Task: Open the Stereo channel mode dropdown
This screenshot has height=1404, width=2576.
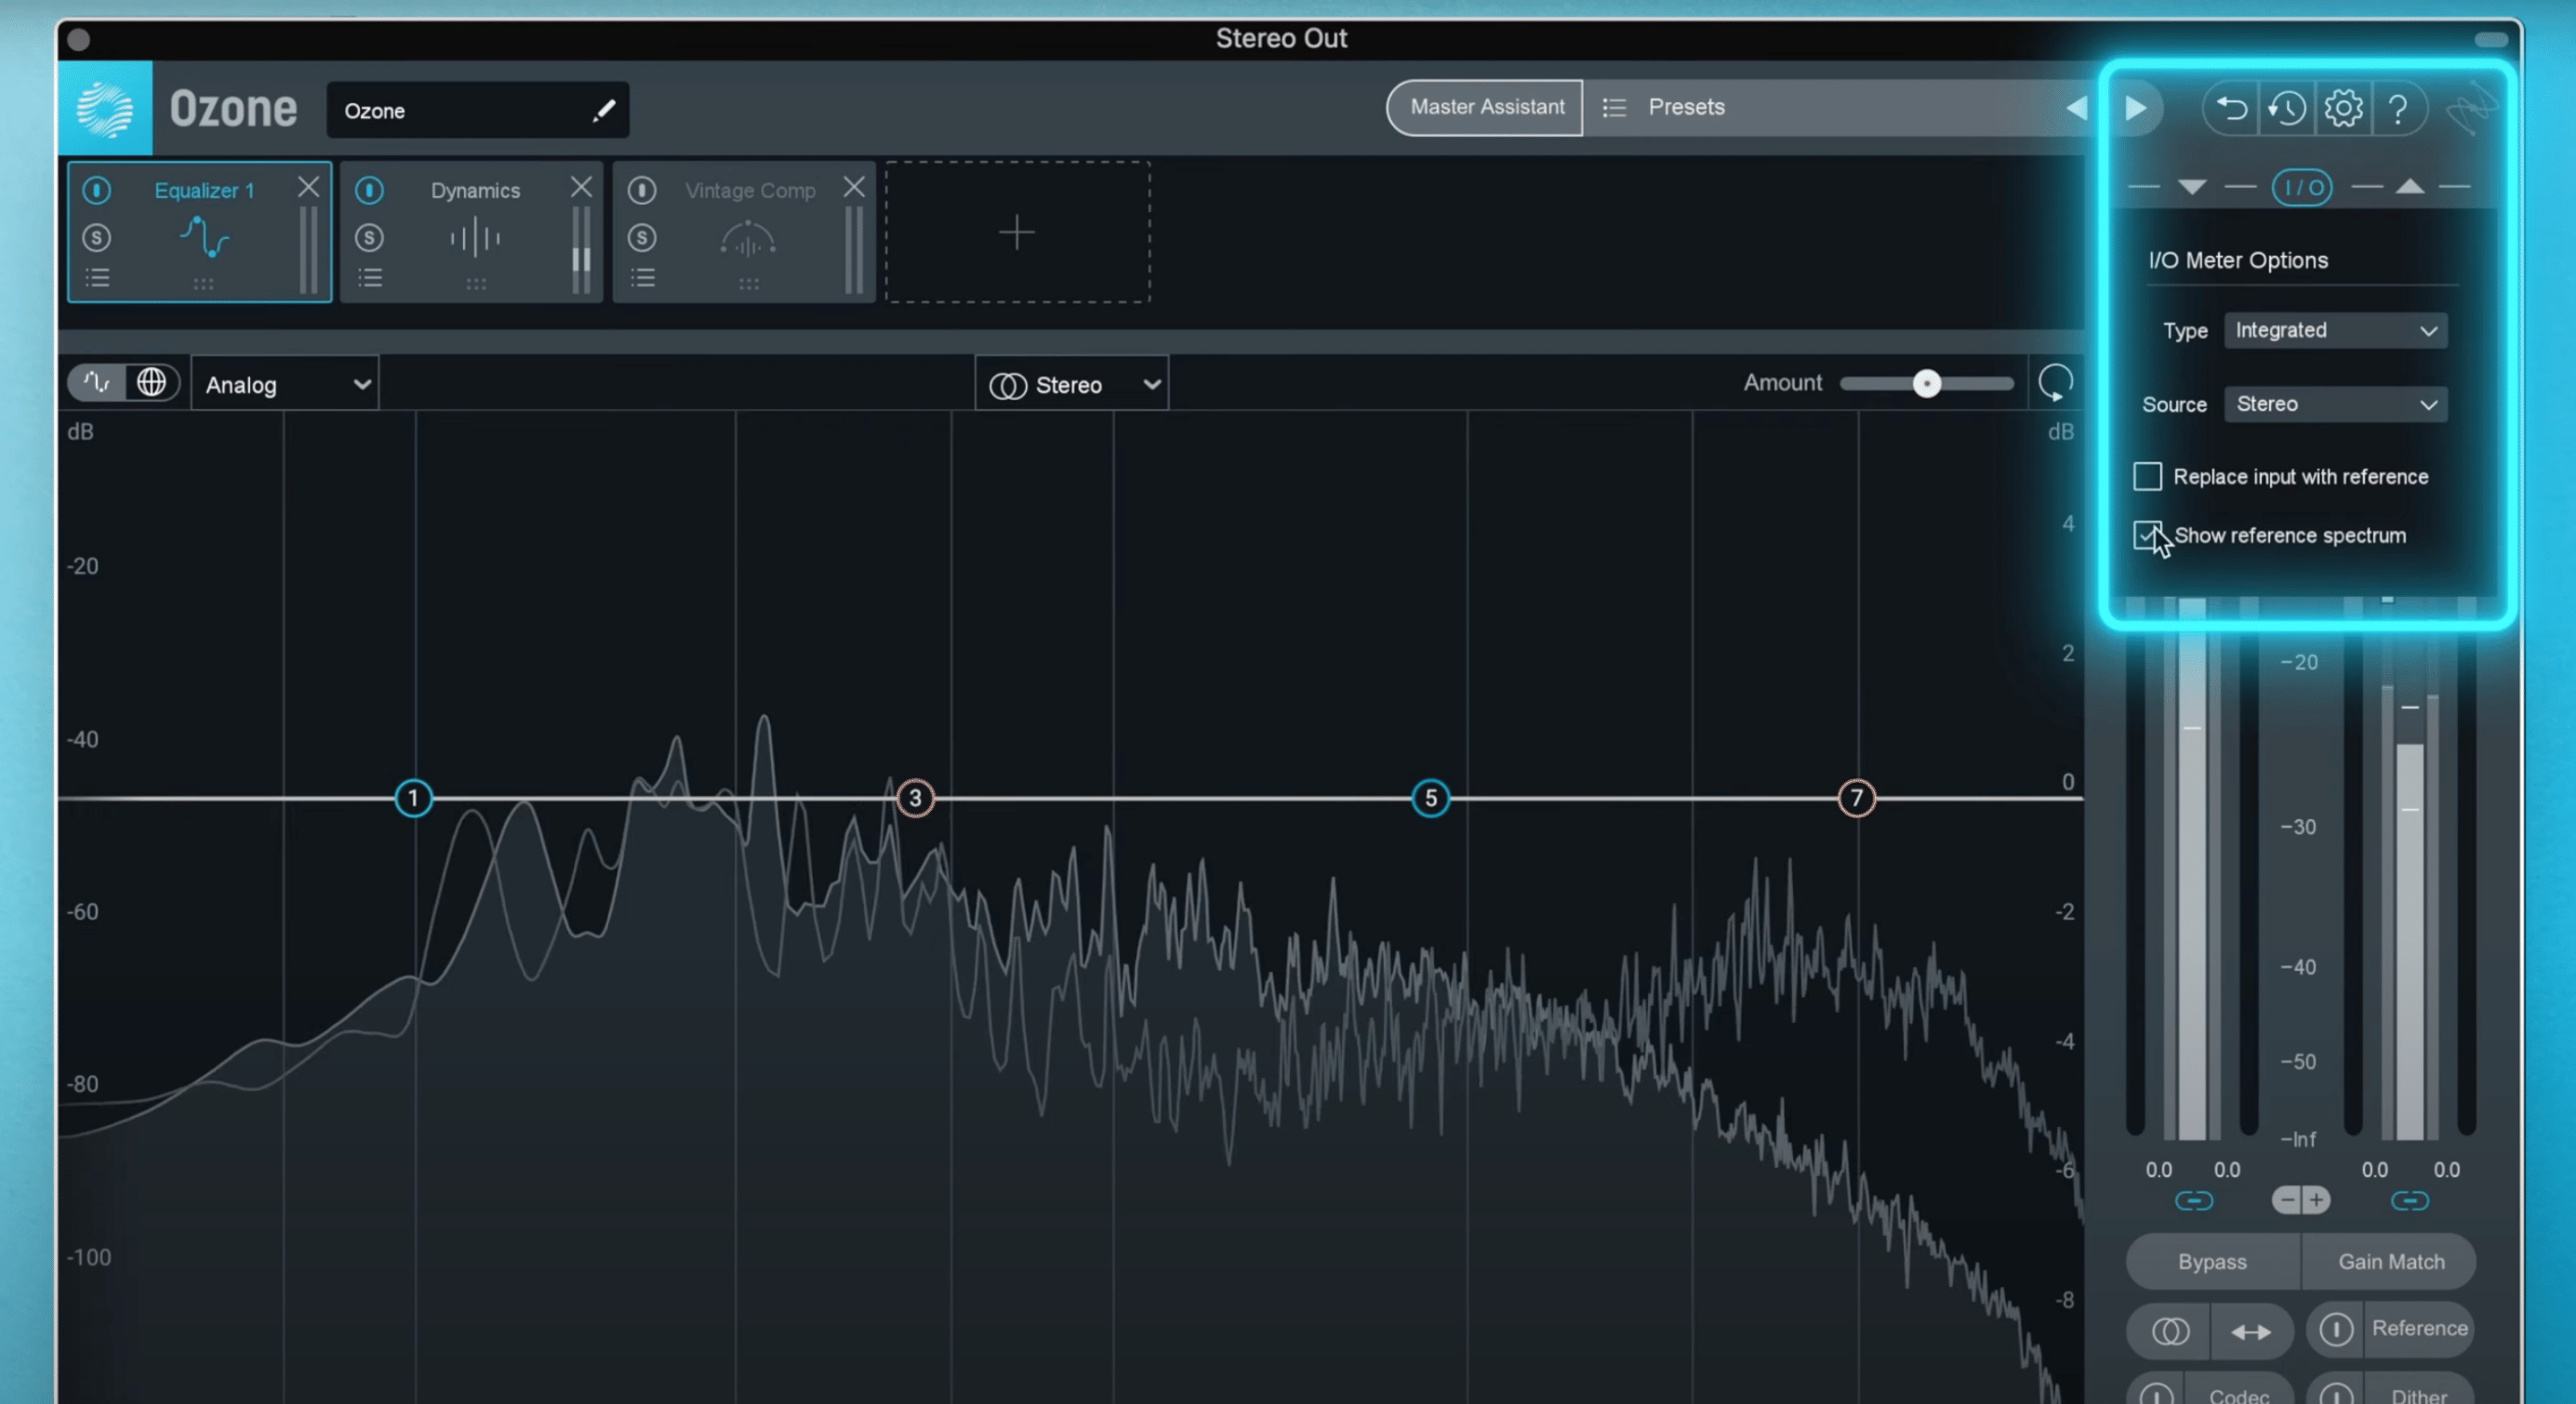Action: click(1071, 384)
